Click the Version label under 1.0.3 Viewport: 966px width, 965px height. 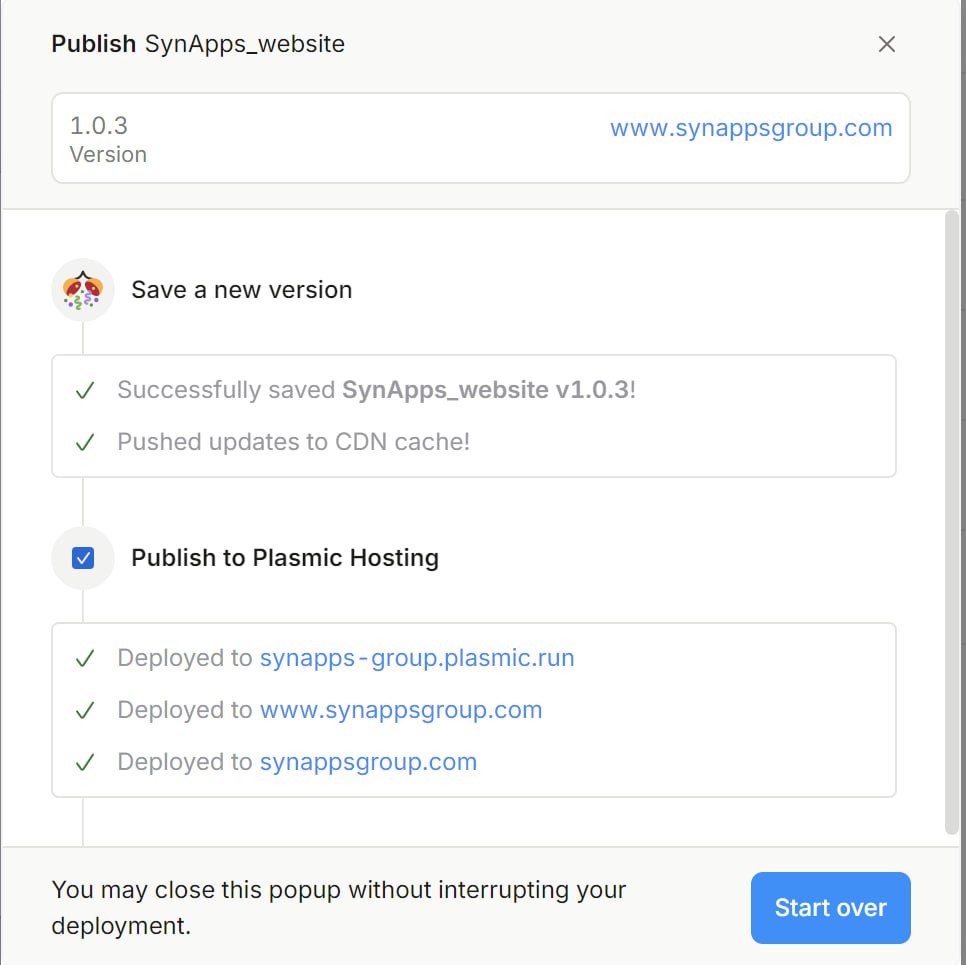[108, 155]
